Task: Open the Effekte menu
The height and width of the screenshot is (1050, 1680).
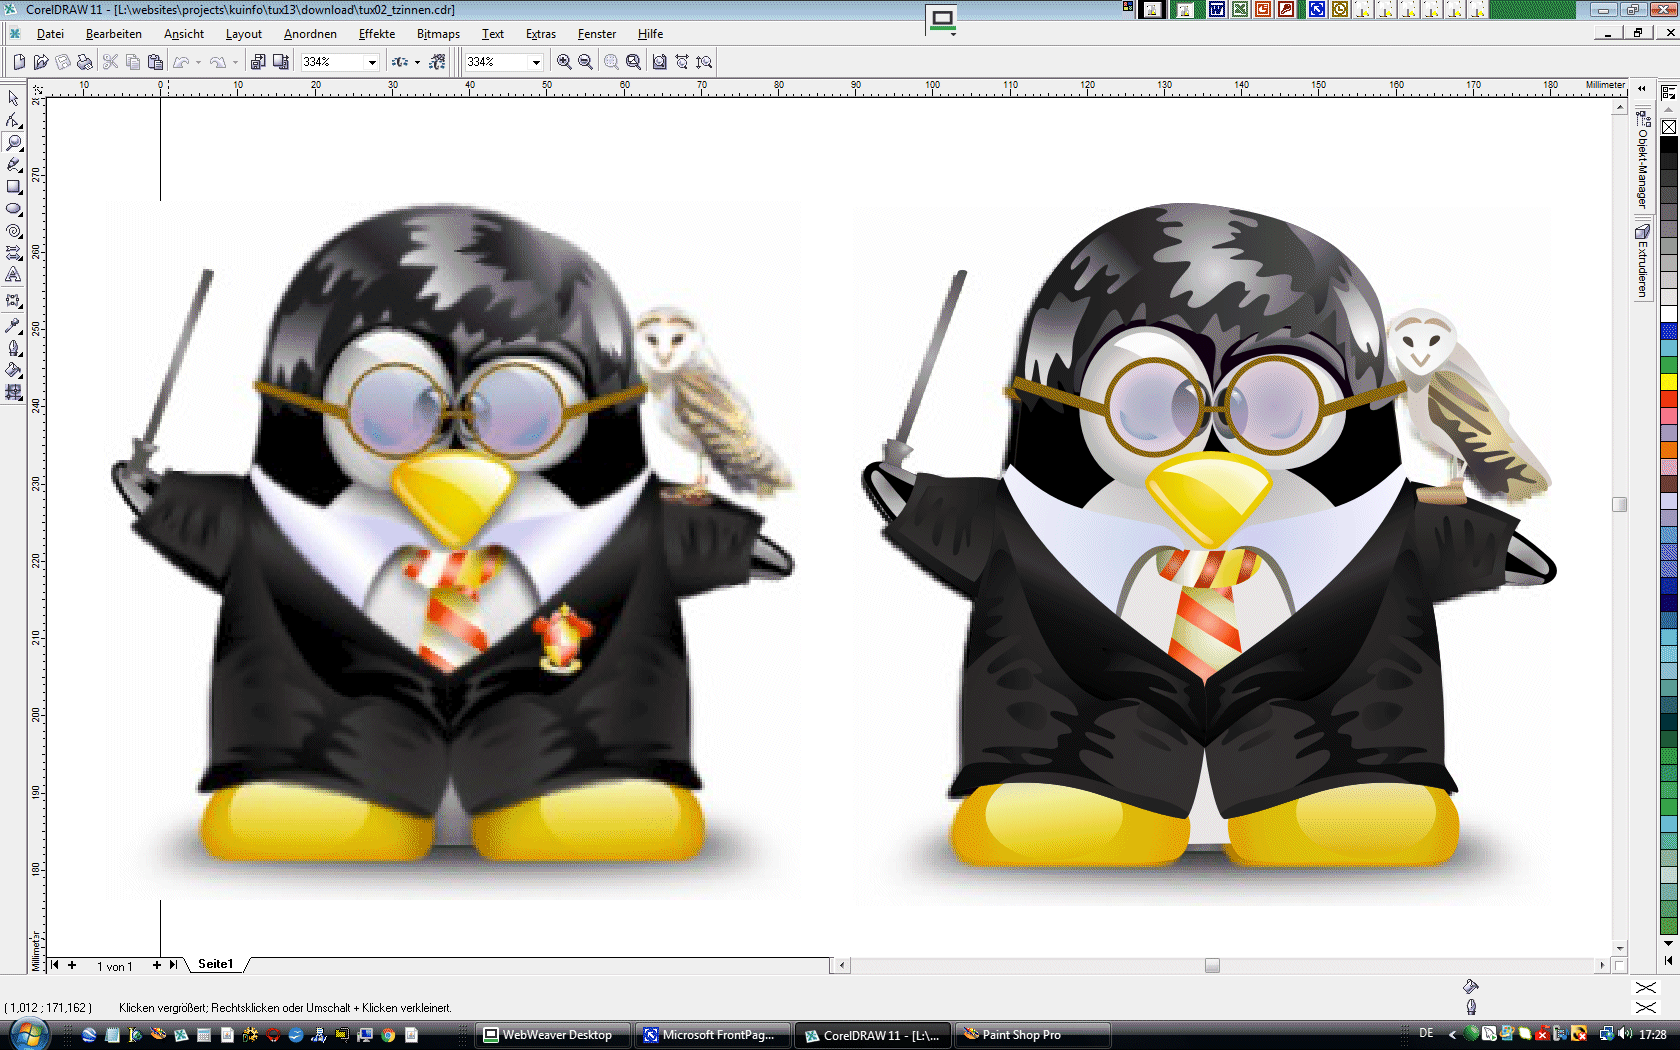Action: pyautogui.click(x=377, y=34)
